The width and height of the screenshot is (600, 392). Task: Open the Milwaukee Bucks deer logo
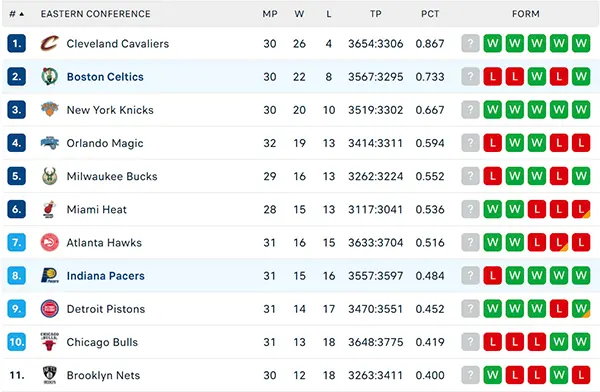50,176
